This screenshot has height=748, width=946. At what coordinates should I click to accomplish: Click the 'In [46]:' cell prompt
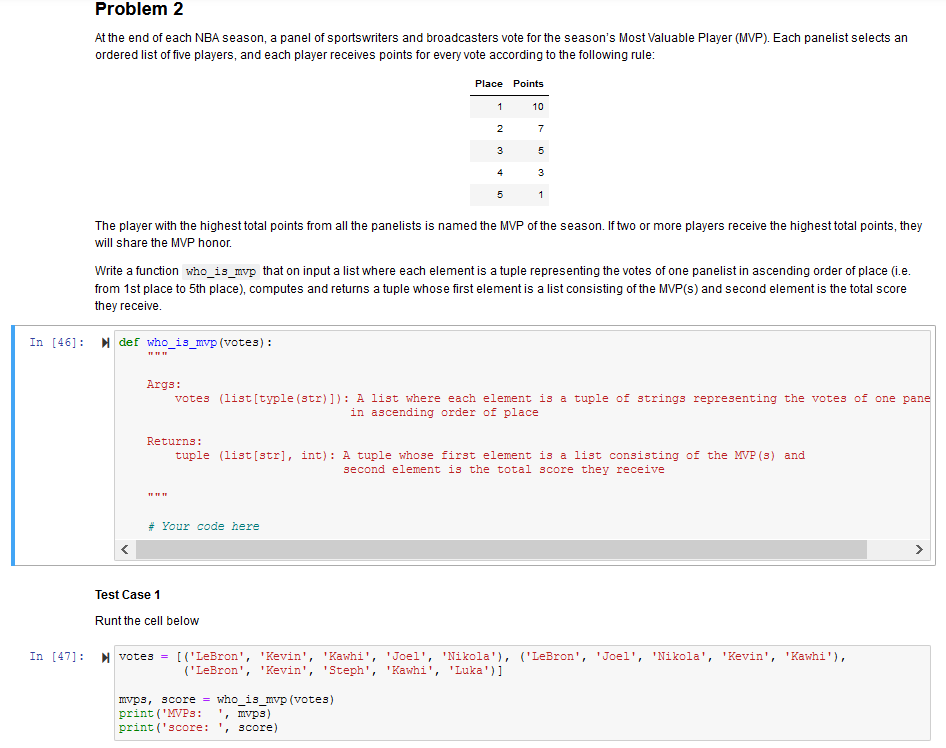tap(57, 343)
